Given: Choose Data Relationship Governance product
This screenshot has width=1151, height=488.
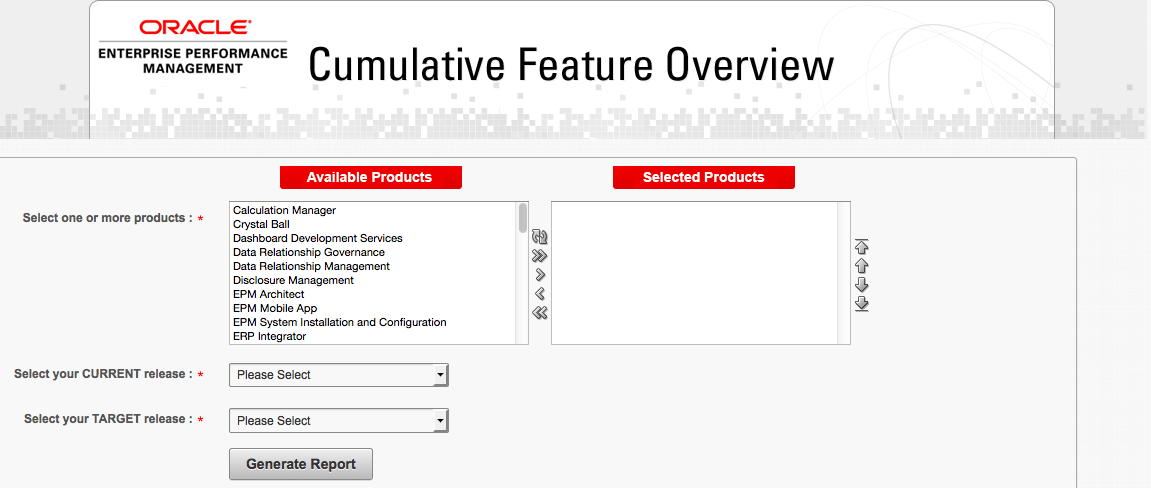Looking at the screenshot, I should point(308,253).
